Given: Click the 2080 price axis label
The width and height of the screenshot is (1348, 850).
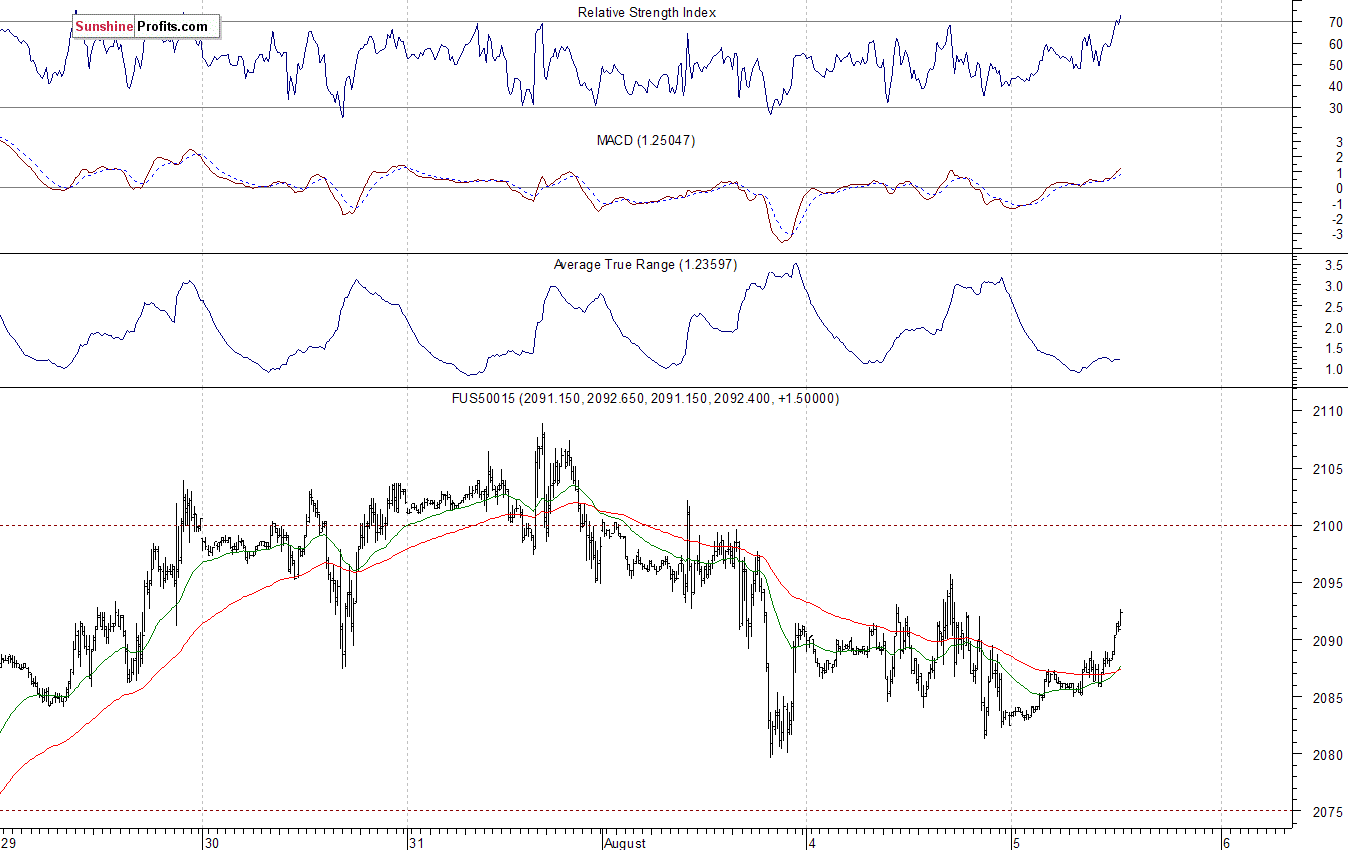Looking at the screenshot, I should (x=1326, y=755).
